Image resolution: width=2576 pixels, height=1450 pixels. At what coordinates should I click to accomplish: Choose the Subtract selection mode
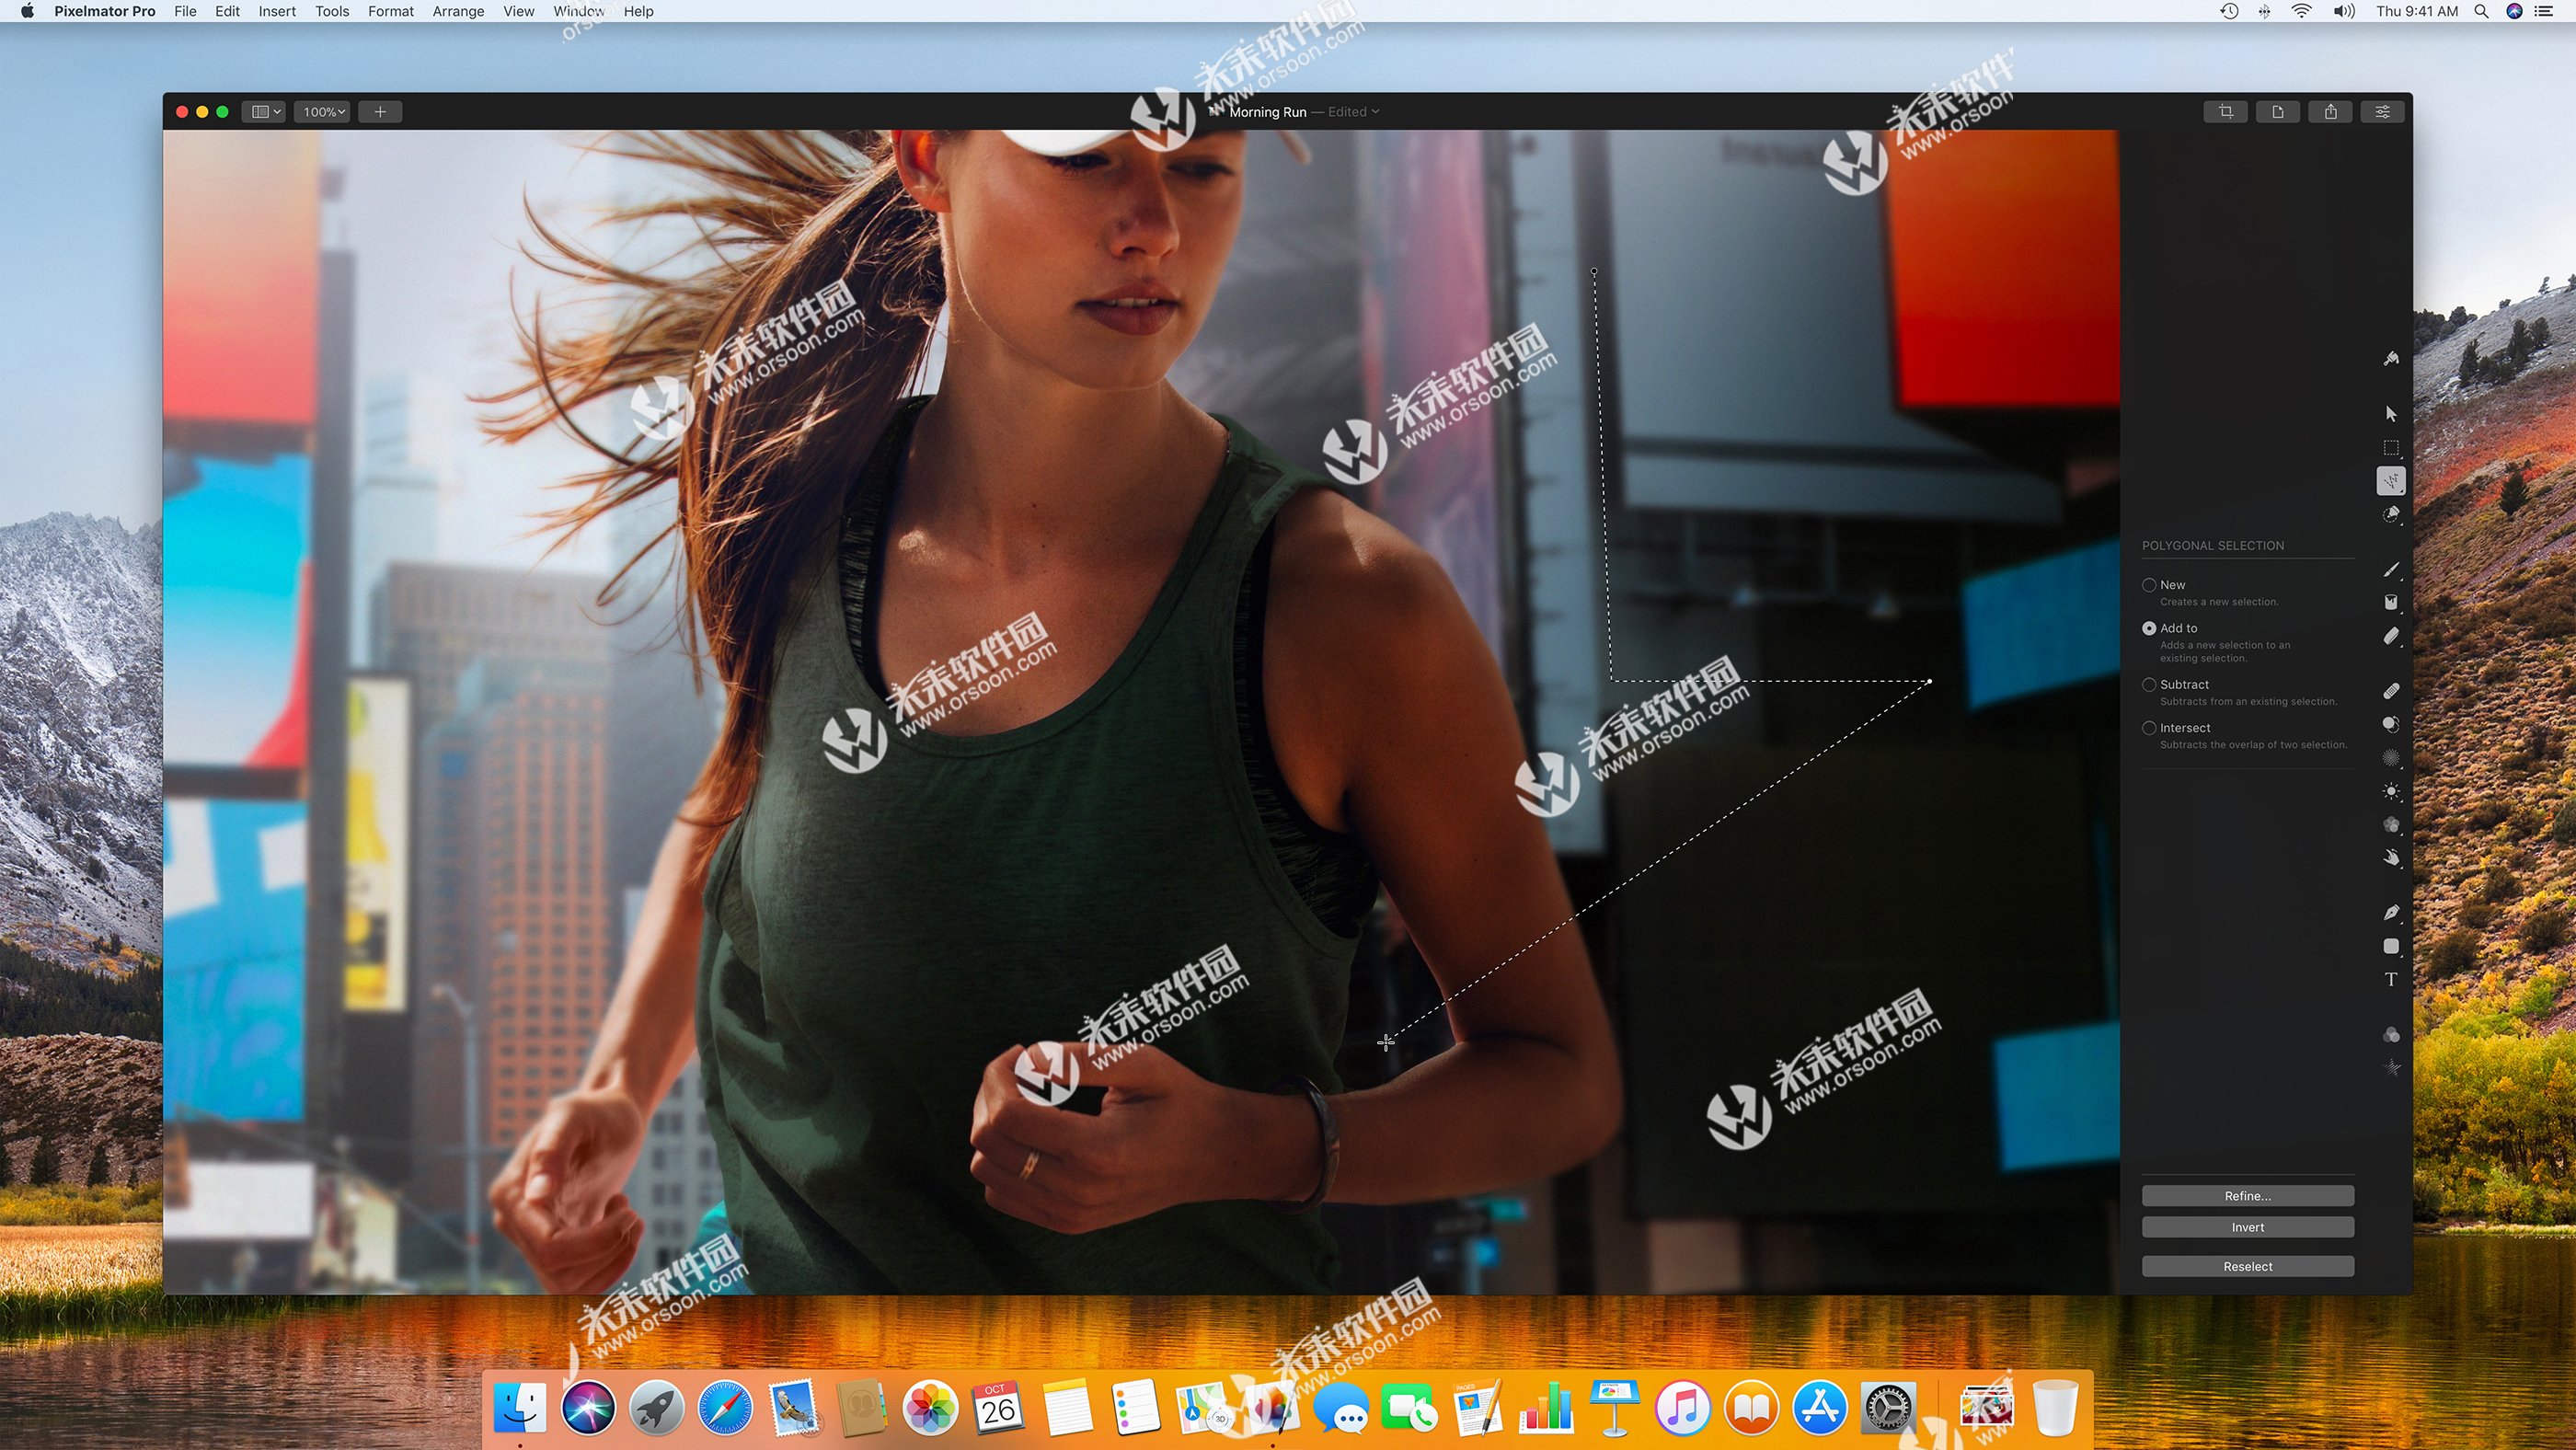[2149, 685]
